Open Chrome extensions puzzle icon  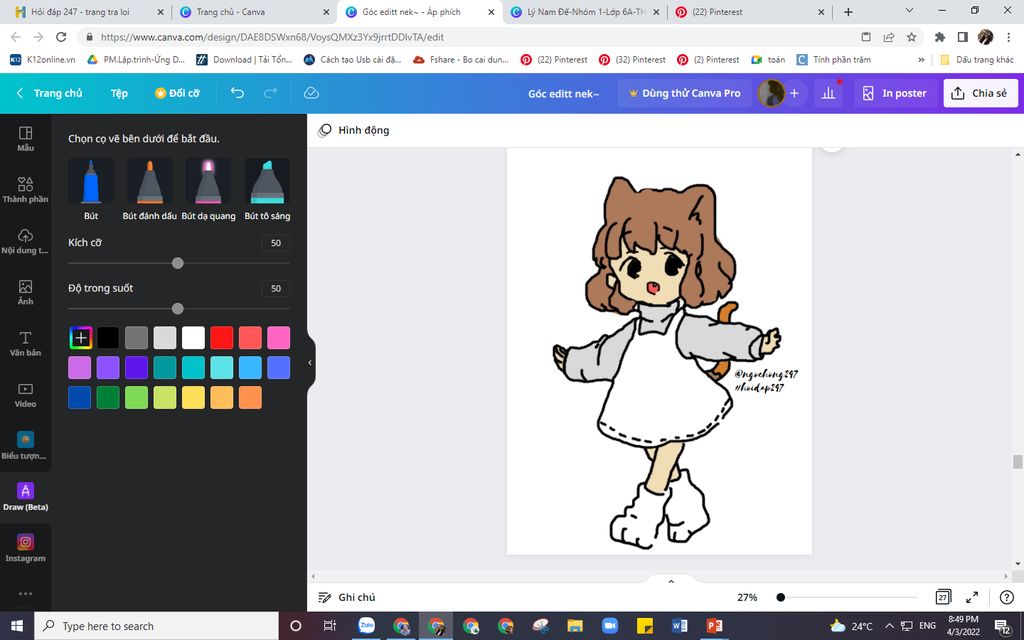coord(940,37)
